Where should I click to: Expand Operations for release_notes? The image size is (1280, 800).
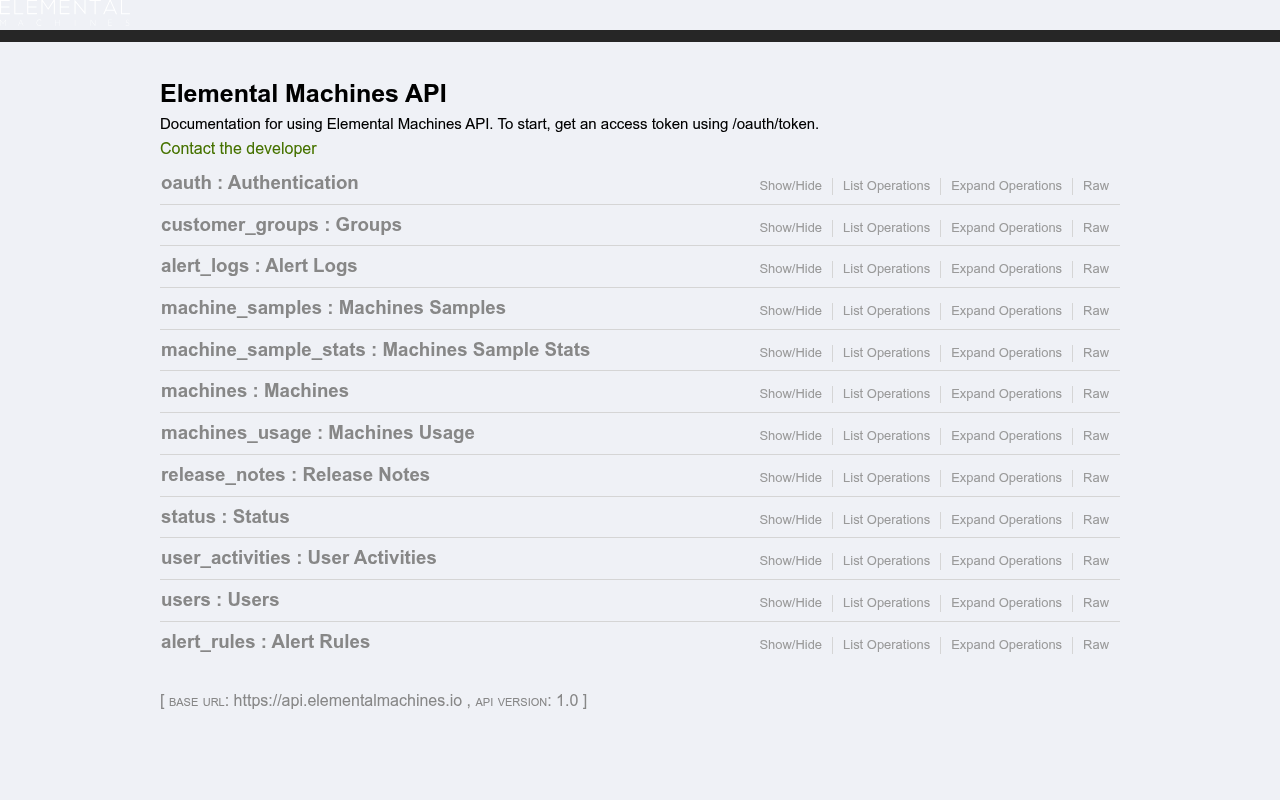point(1006,478)
